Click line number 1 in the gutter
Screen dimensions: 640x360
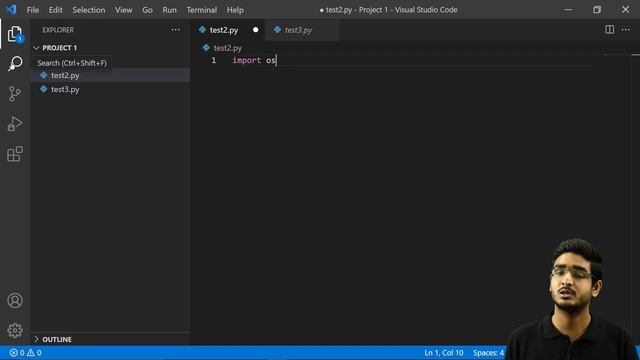213,60
